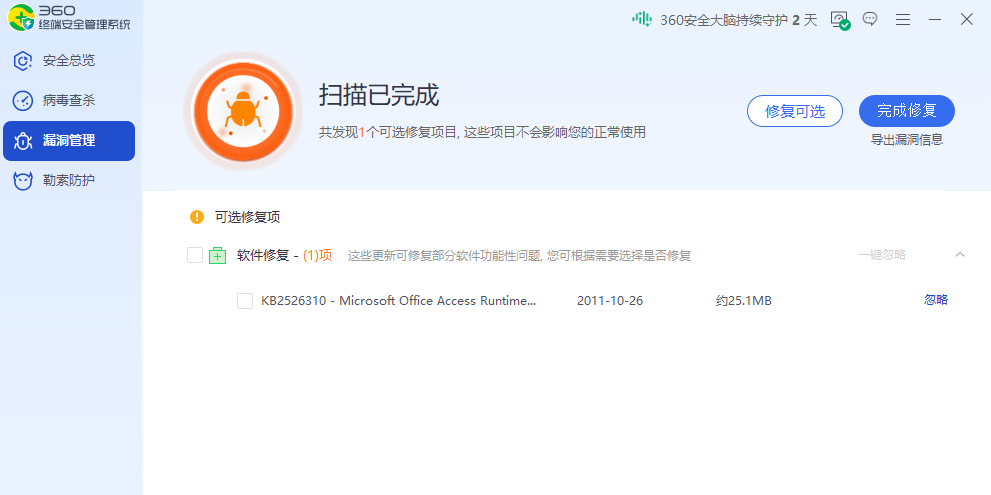Screen dimensions: 991x495
Task: Open the hamburger main menu
Action: [x=902, y=19]
